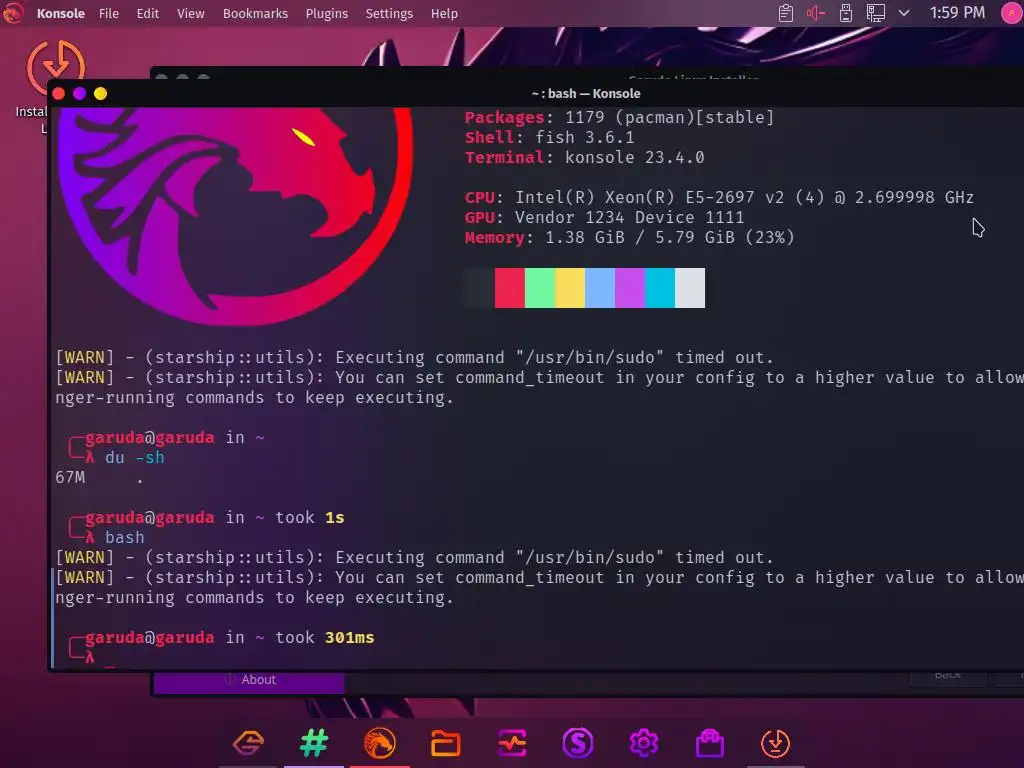Viewport: 1024px width, 768px height.
Task: Open the file manager folder dock icon
Action: click(446, 743)
